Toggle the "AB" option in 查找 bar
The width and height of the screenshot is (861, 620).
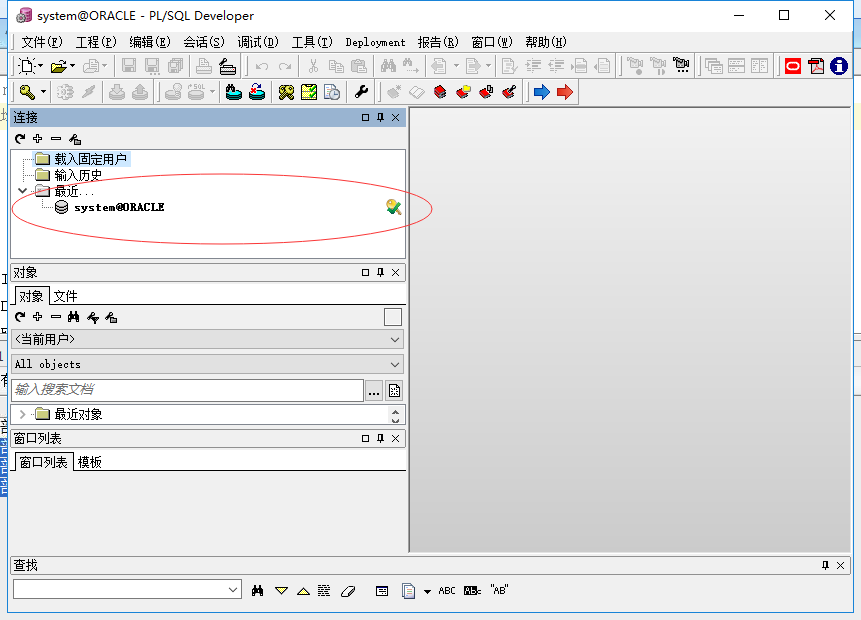point(499,590)
